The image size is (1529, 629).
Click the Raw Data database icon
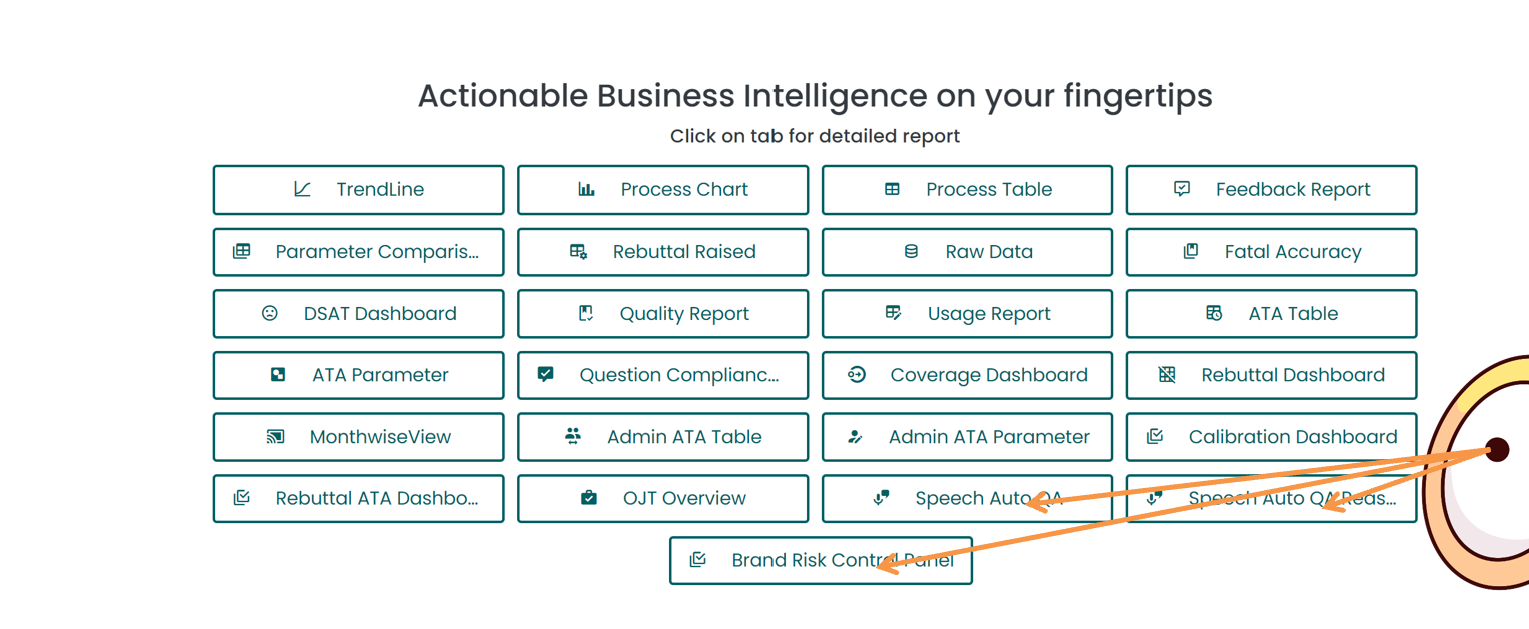(911, 251)
